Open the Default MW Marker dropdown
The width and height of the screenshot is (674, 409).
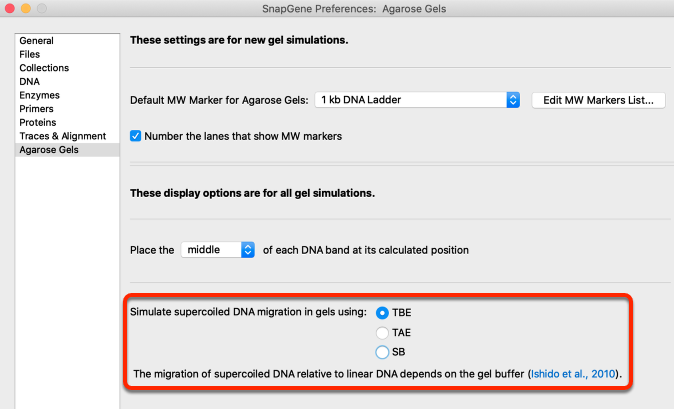417,100
